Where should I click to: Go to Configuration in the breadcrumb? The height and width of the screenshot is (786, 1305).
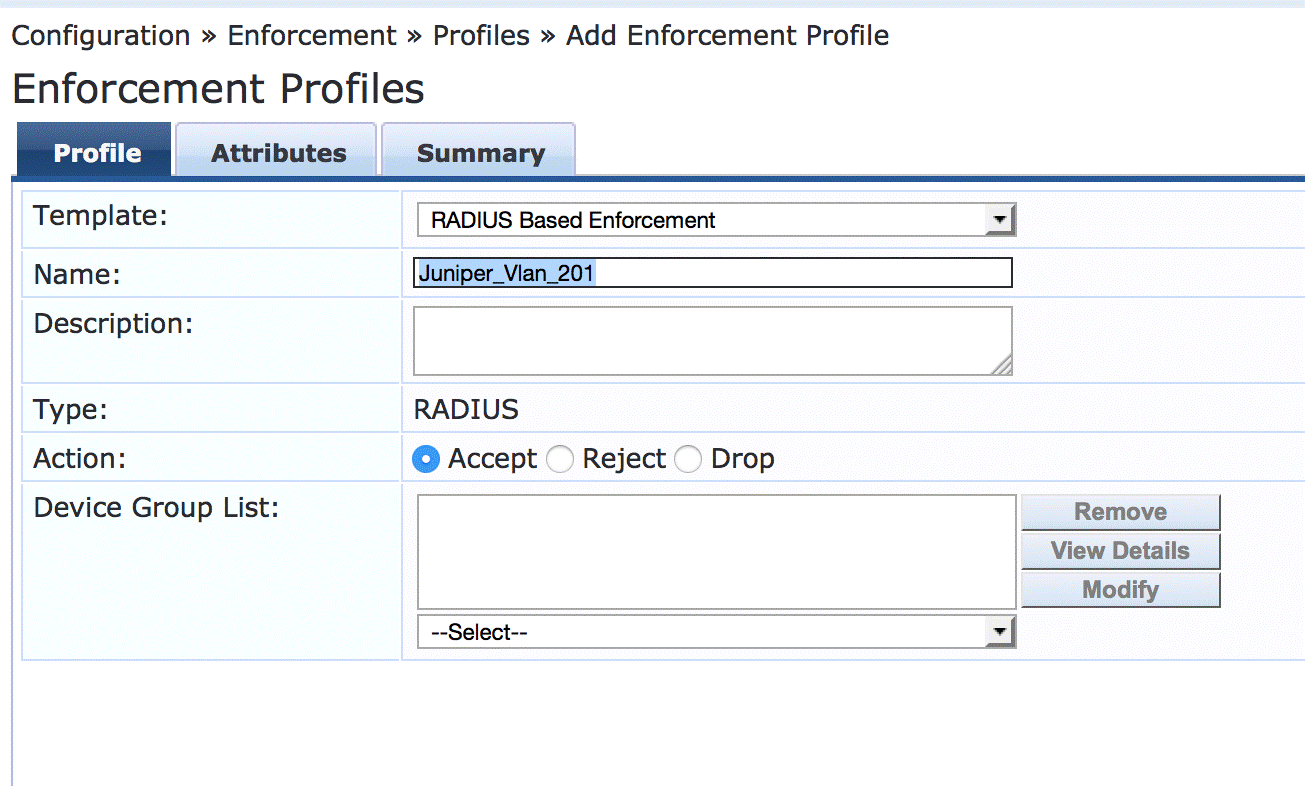(100, 36)
